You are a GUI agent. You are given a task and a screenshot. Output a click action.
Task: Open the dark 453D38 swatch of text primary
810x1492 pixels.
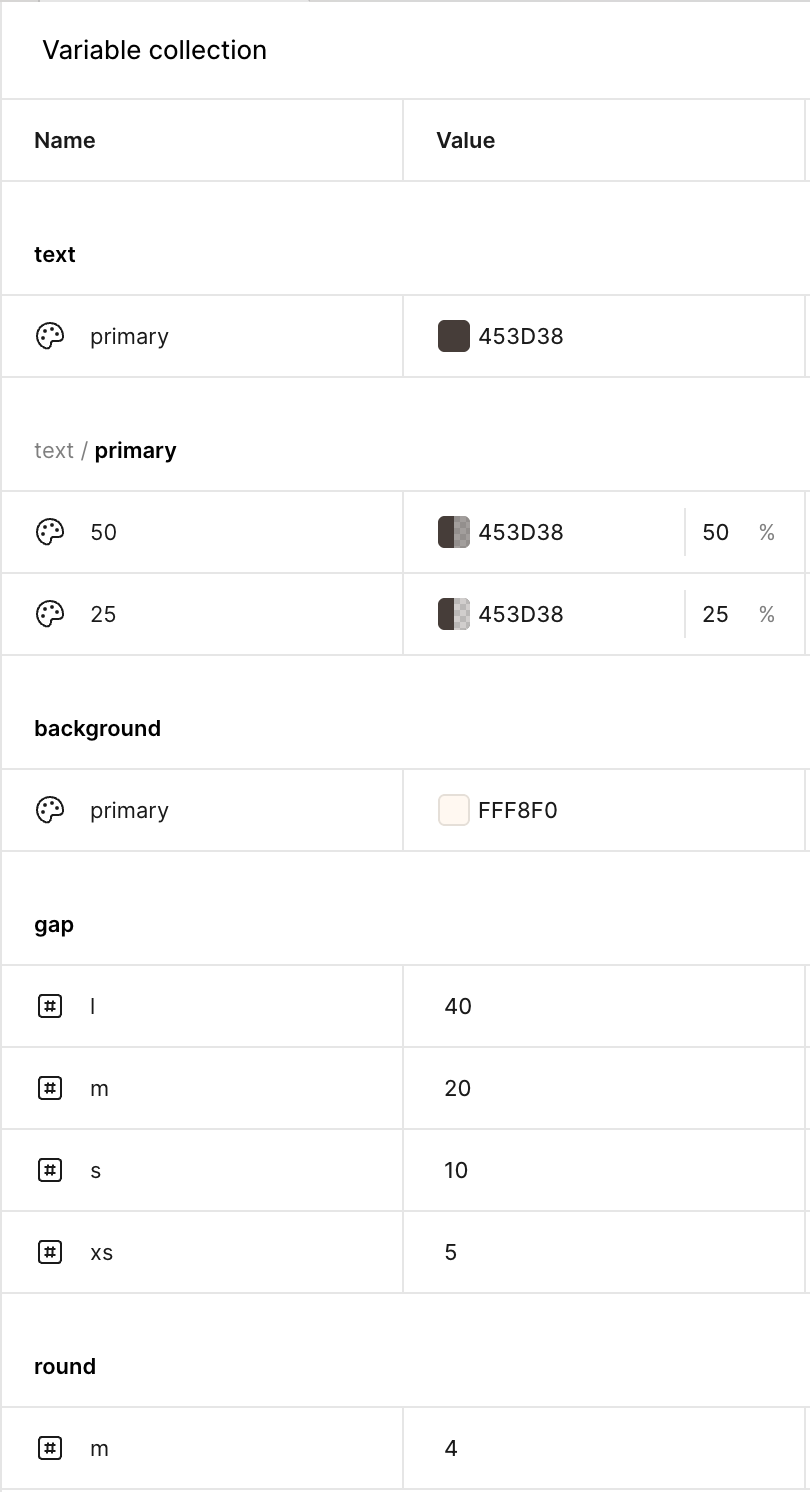click(454, 336)
